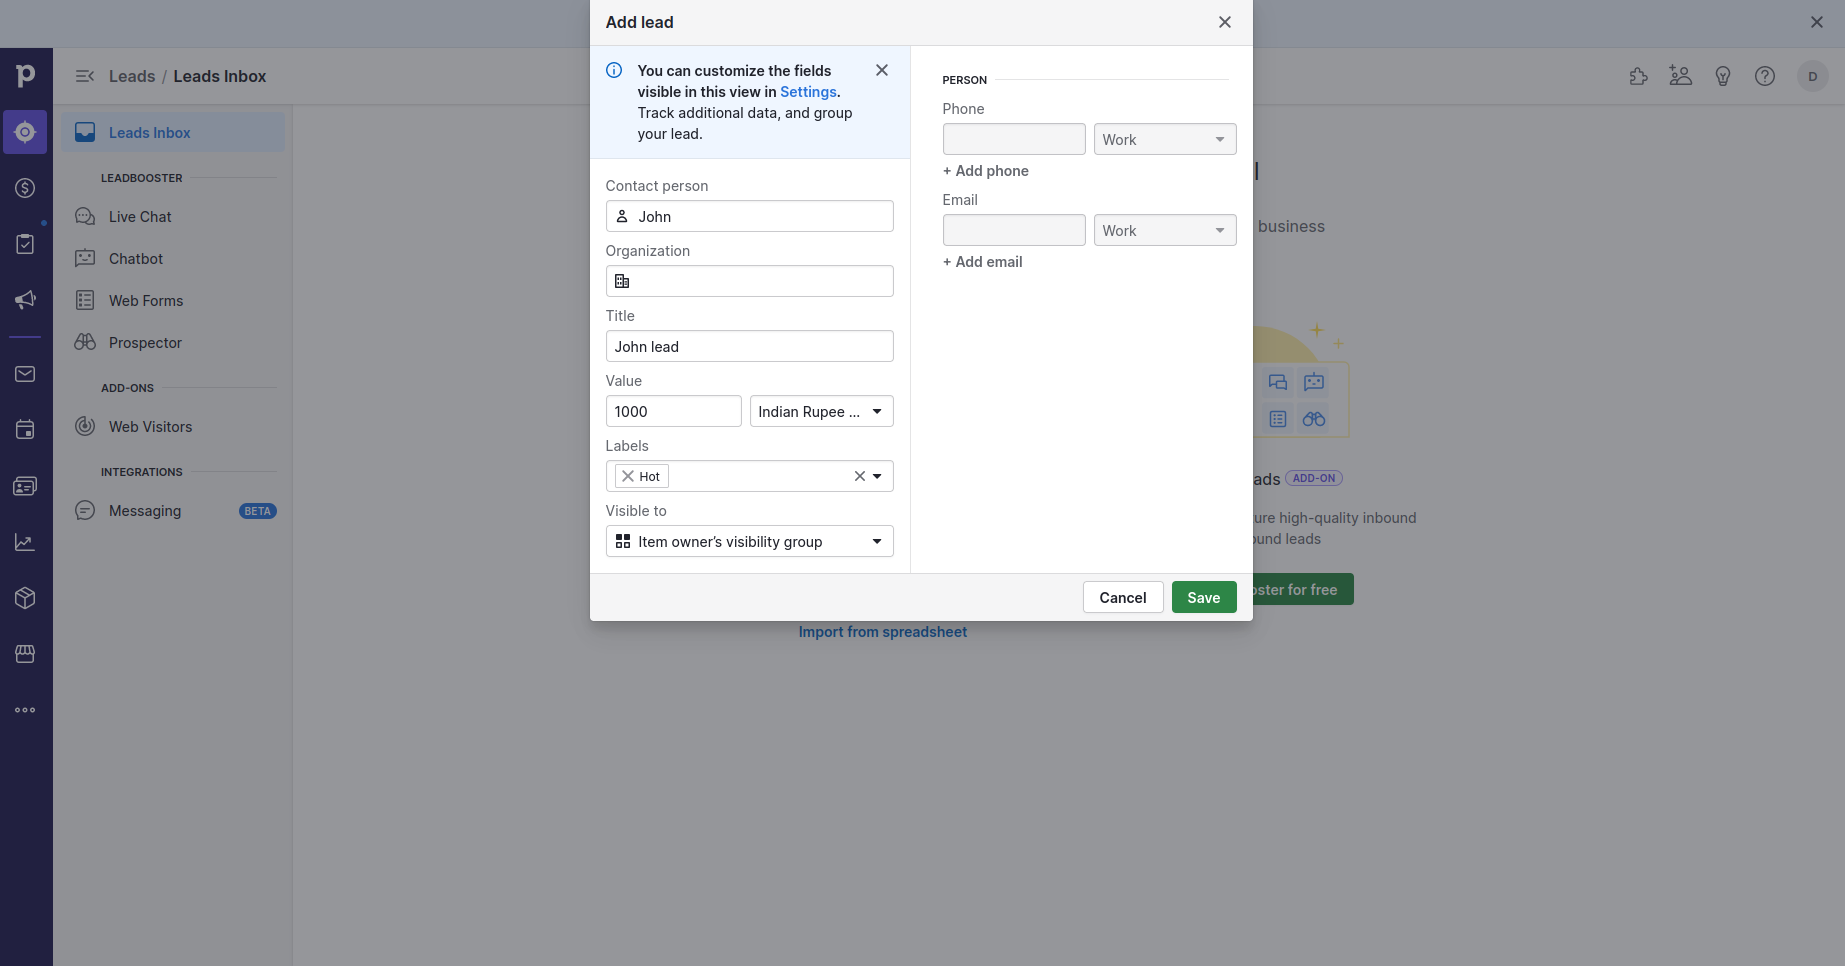Click the Save button

[x=1203, y=597]
